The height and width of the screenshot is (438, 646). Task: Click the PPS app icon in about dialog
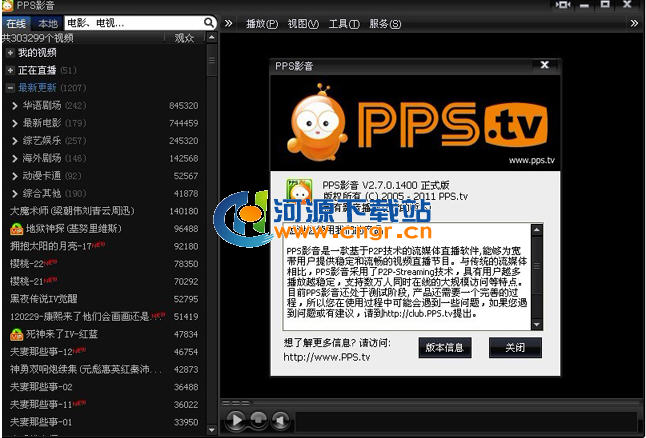tap(299, 188)
